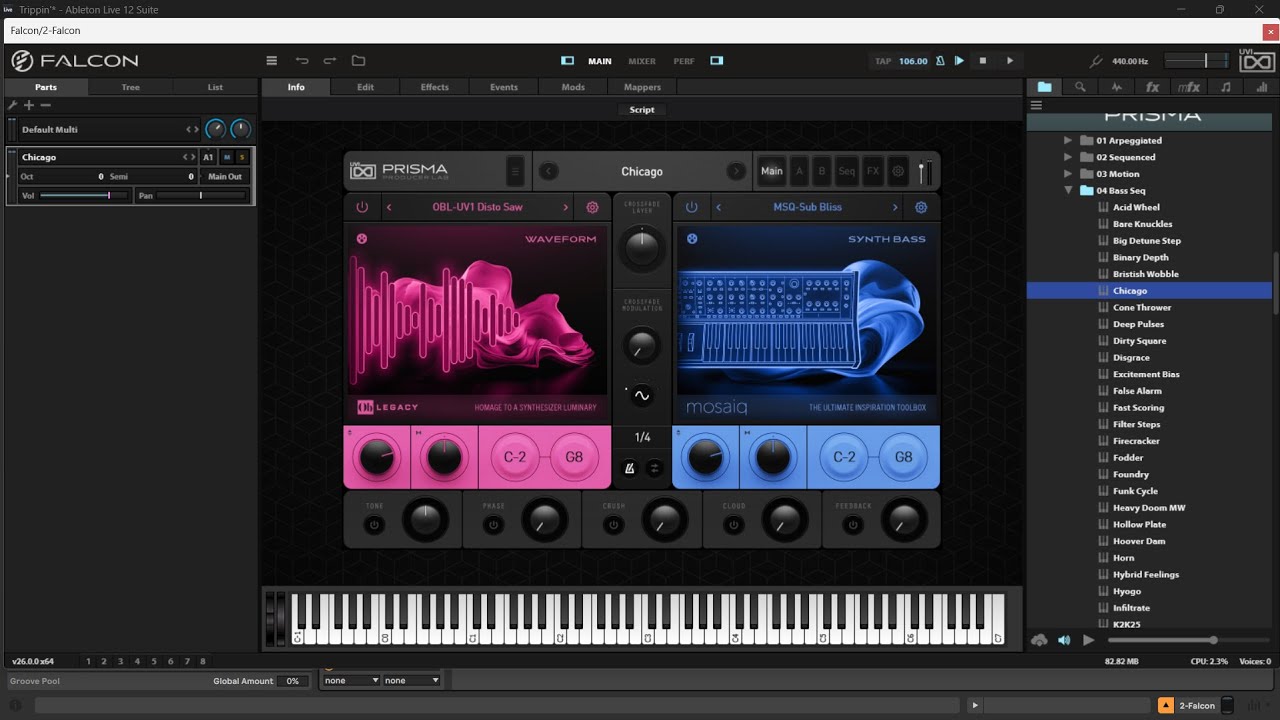
Task: Open the Prisma FX page
Action: pyautogui.click(x=872, y=171)
